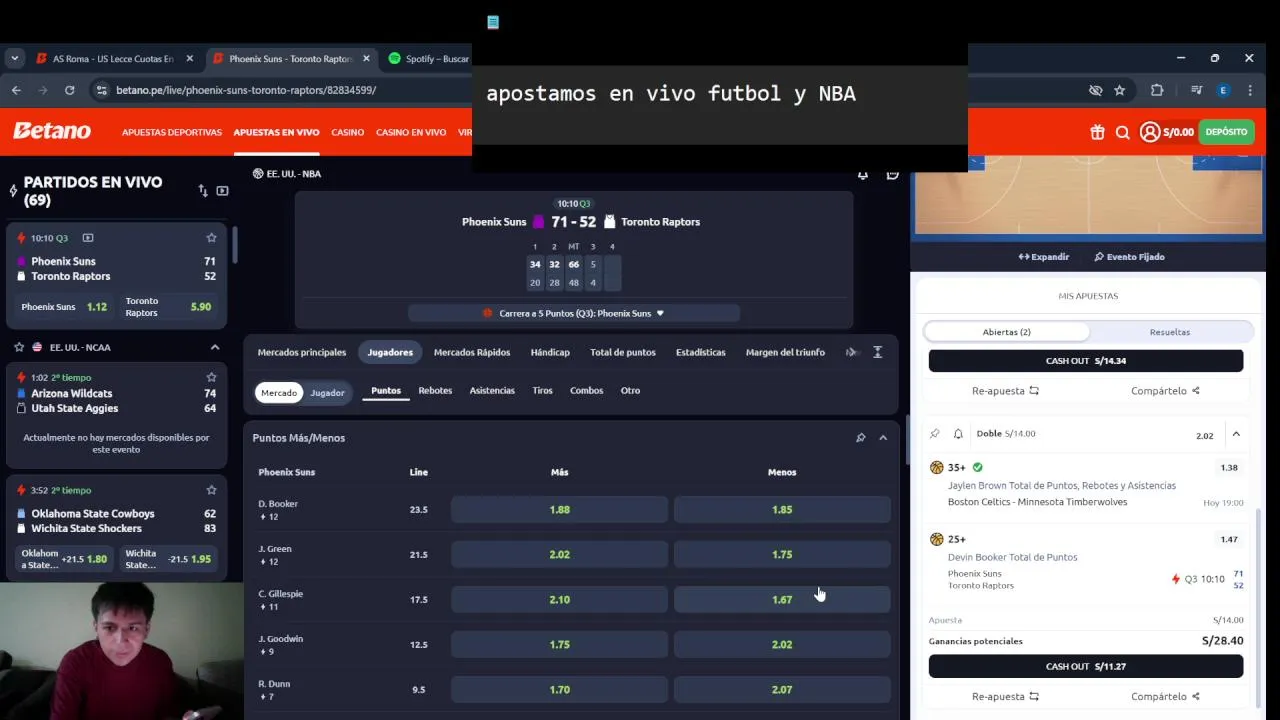The width and height of the screenshot is (1280, 720).
Task: Select Mercados principales tab
Action: (x=302, y=352)
